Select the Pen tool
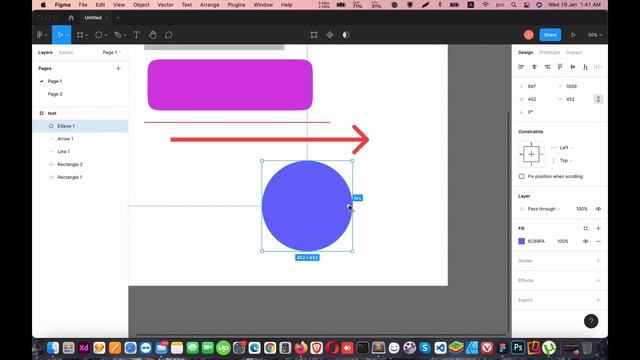Screen dimensions: 640x360 click(118, 35)
